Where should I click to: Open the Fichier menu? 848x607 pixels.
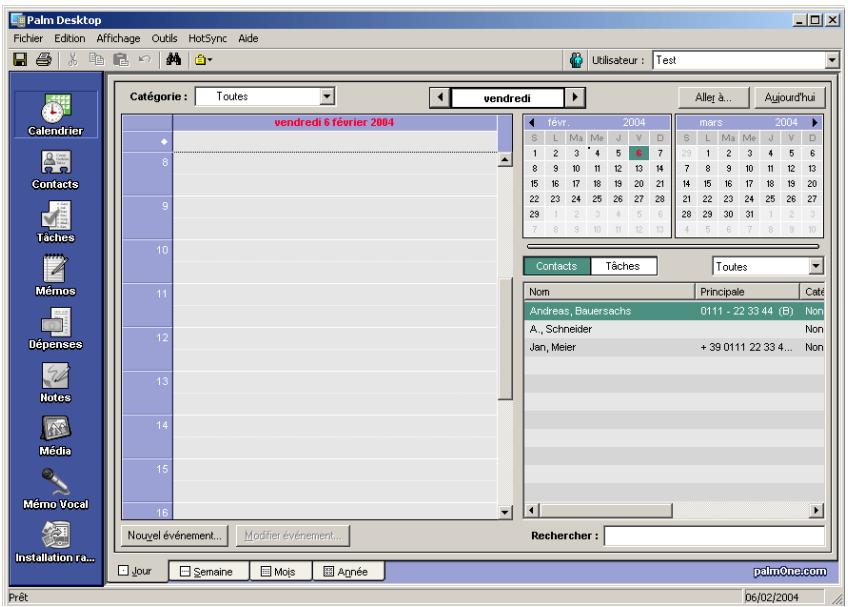coord(28,38)
